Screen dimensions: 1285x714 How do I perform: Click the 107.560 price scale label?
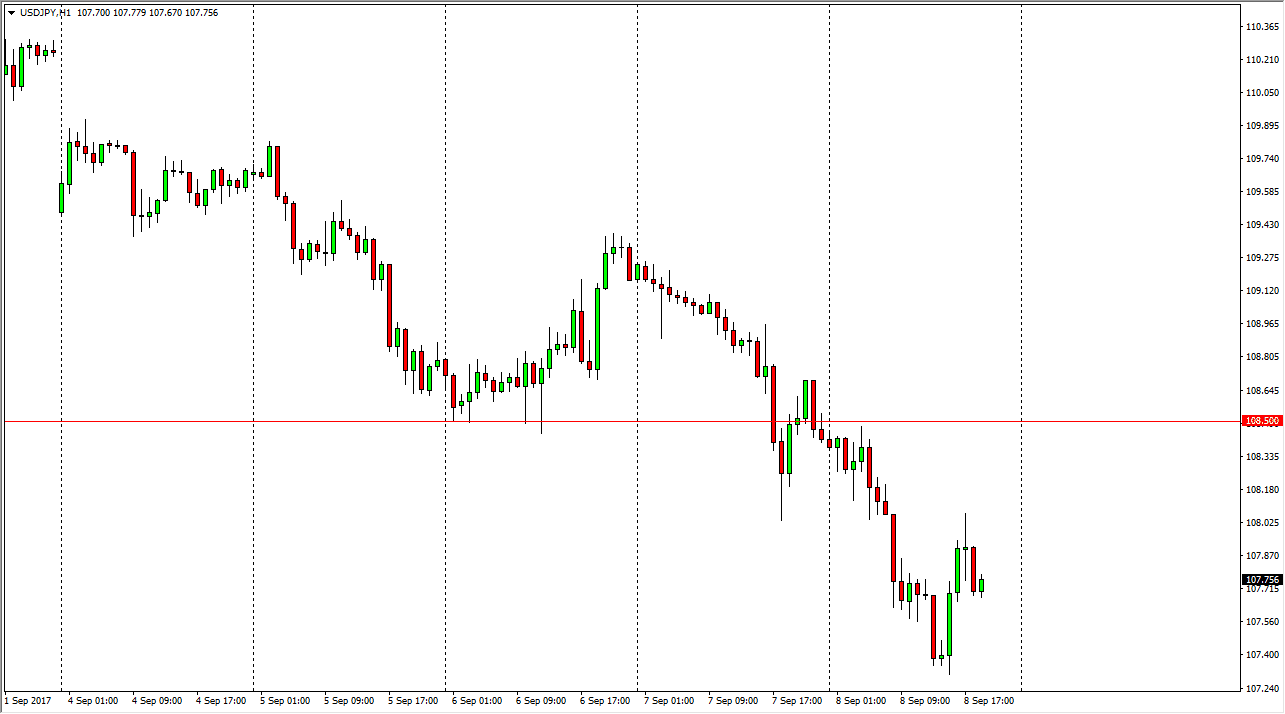click(x=1261, y=622)
